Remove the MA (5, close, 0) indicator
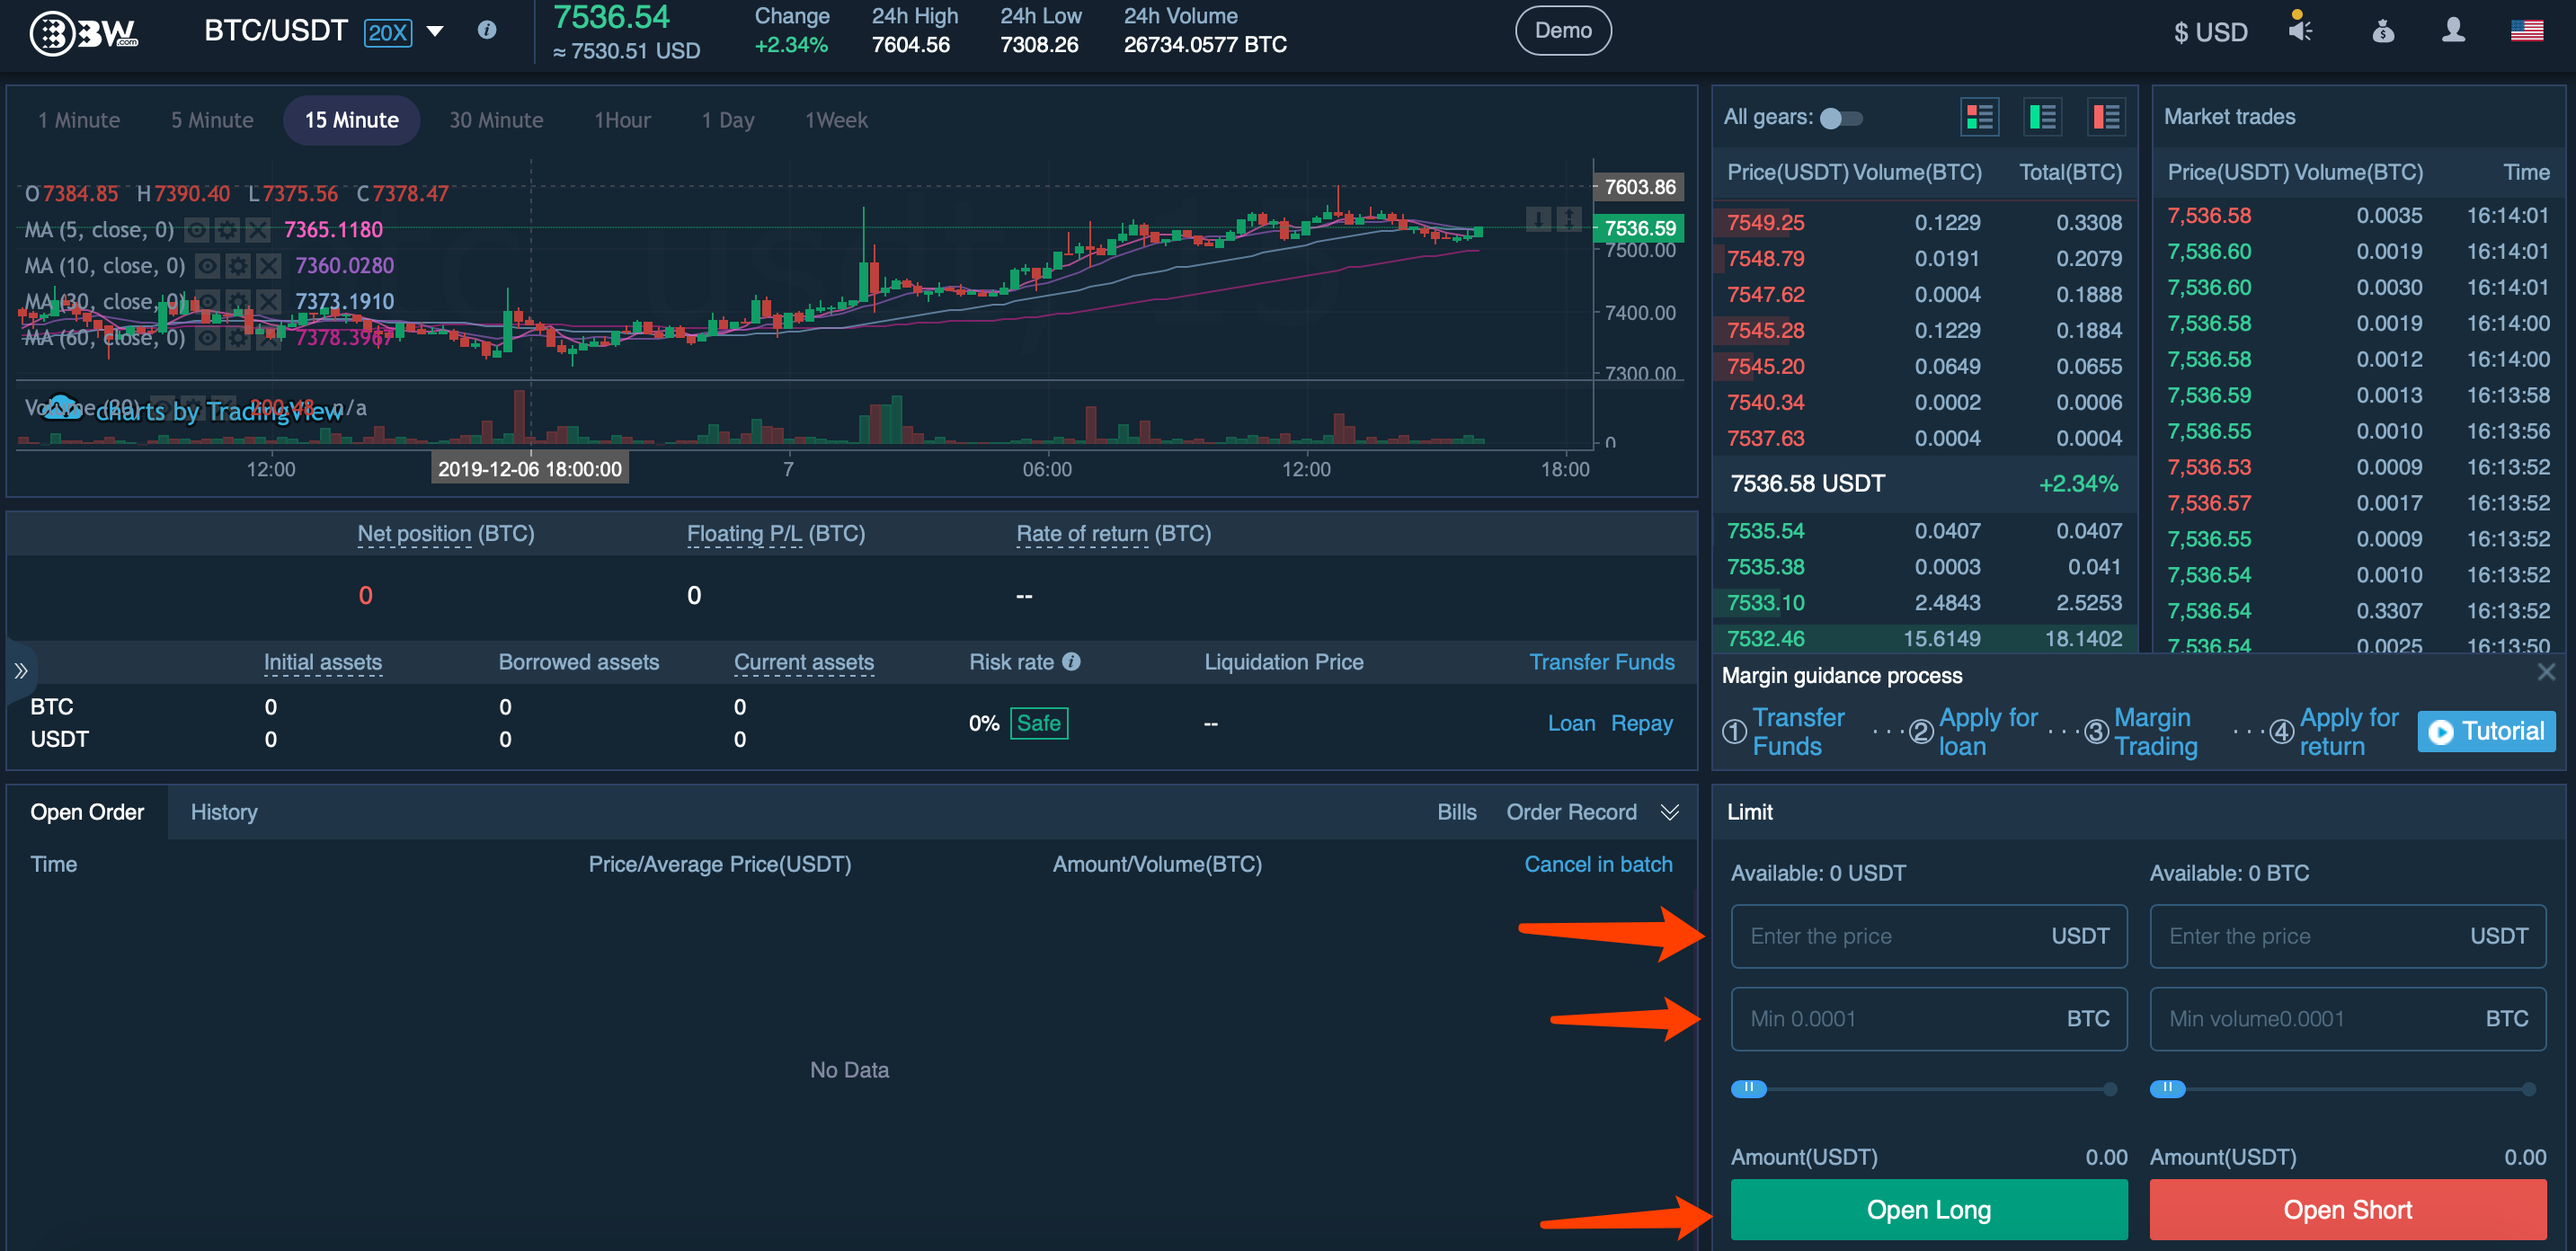 258,230
